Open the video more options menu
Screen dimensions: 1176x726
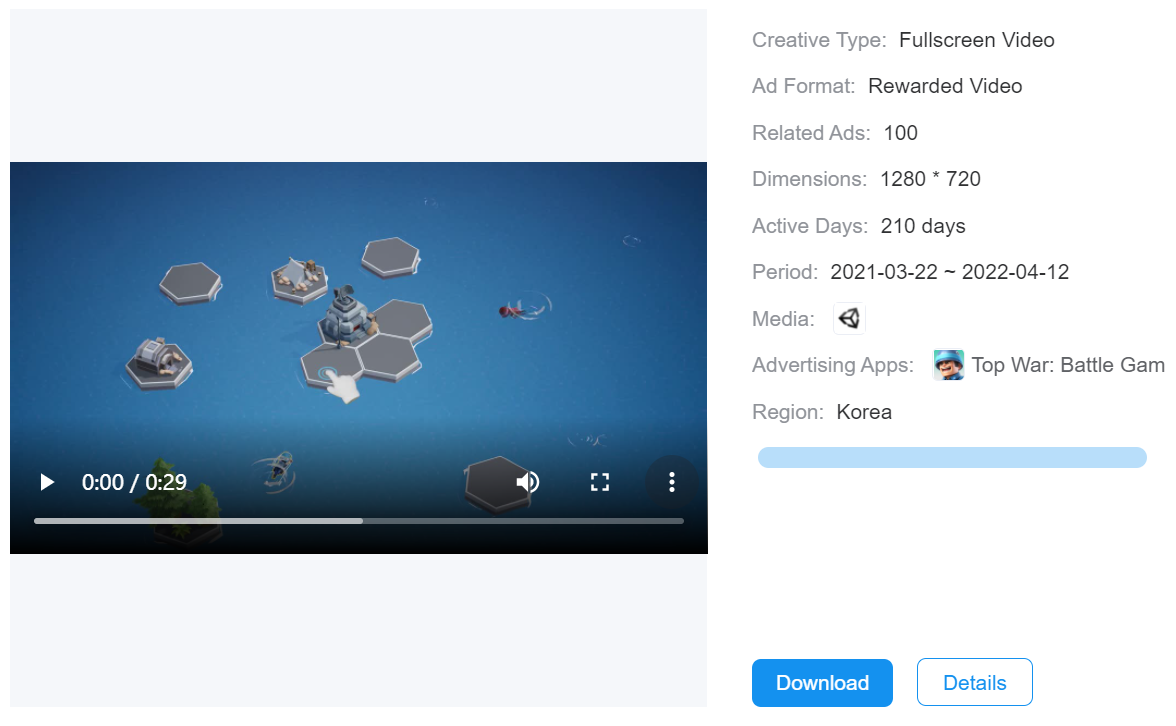coord(672,483)
